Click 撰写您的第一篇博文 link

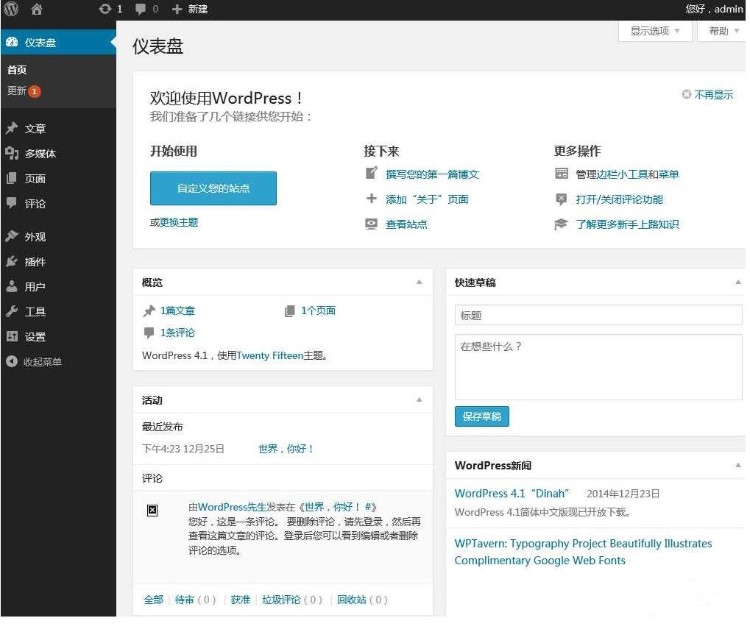pos(432,175)
